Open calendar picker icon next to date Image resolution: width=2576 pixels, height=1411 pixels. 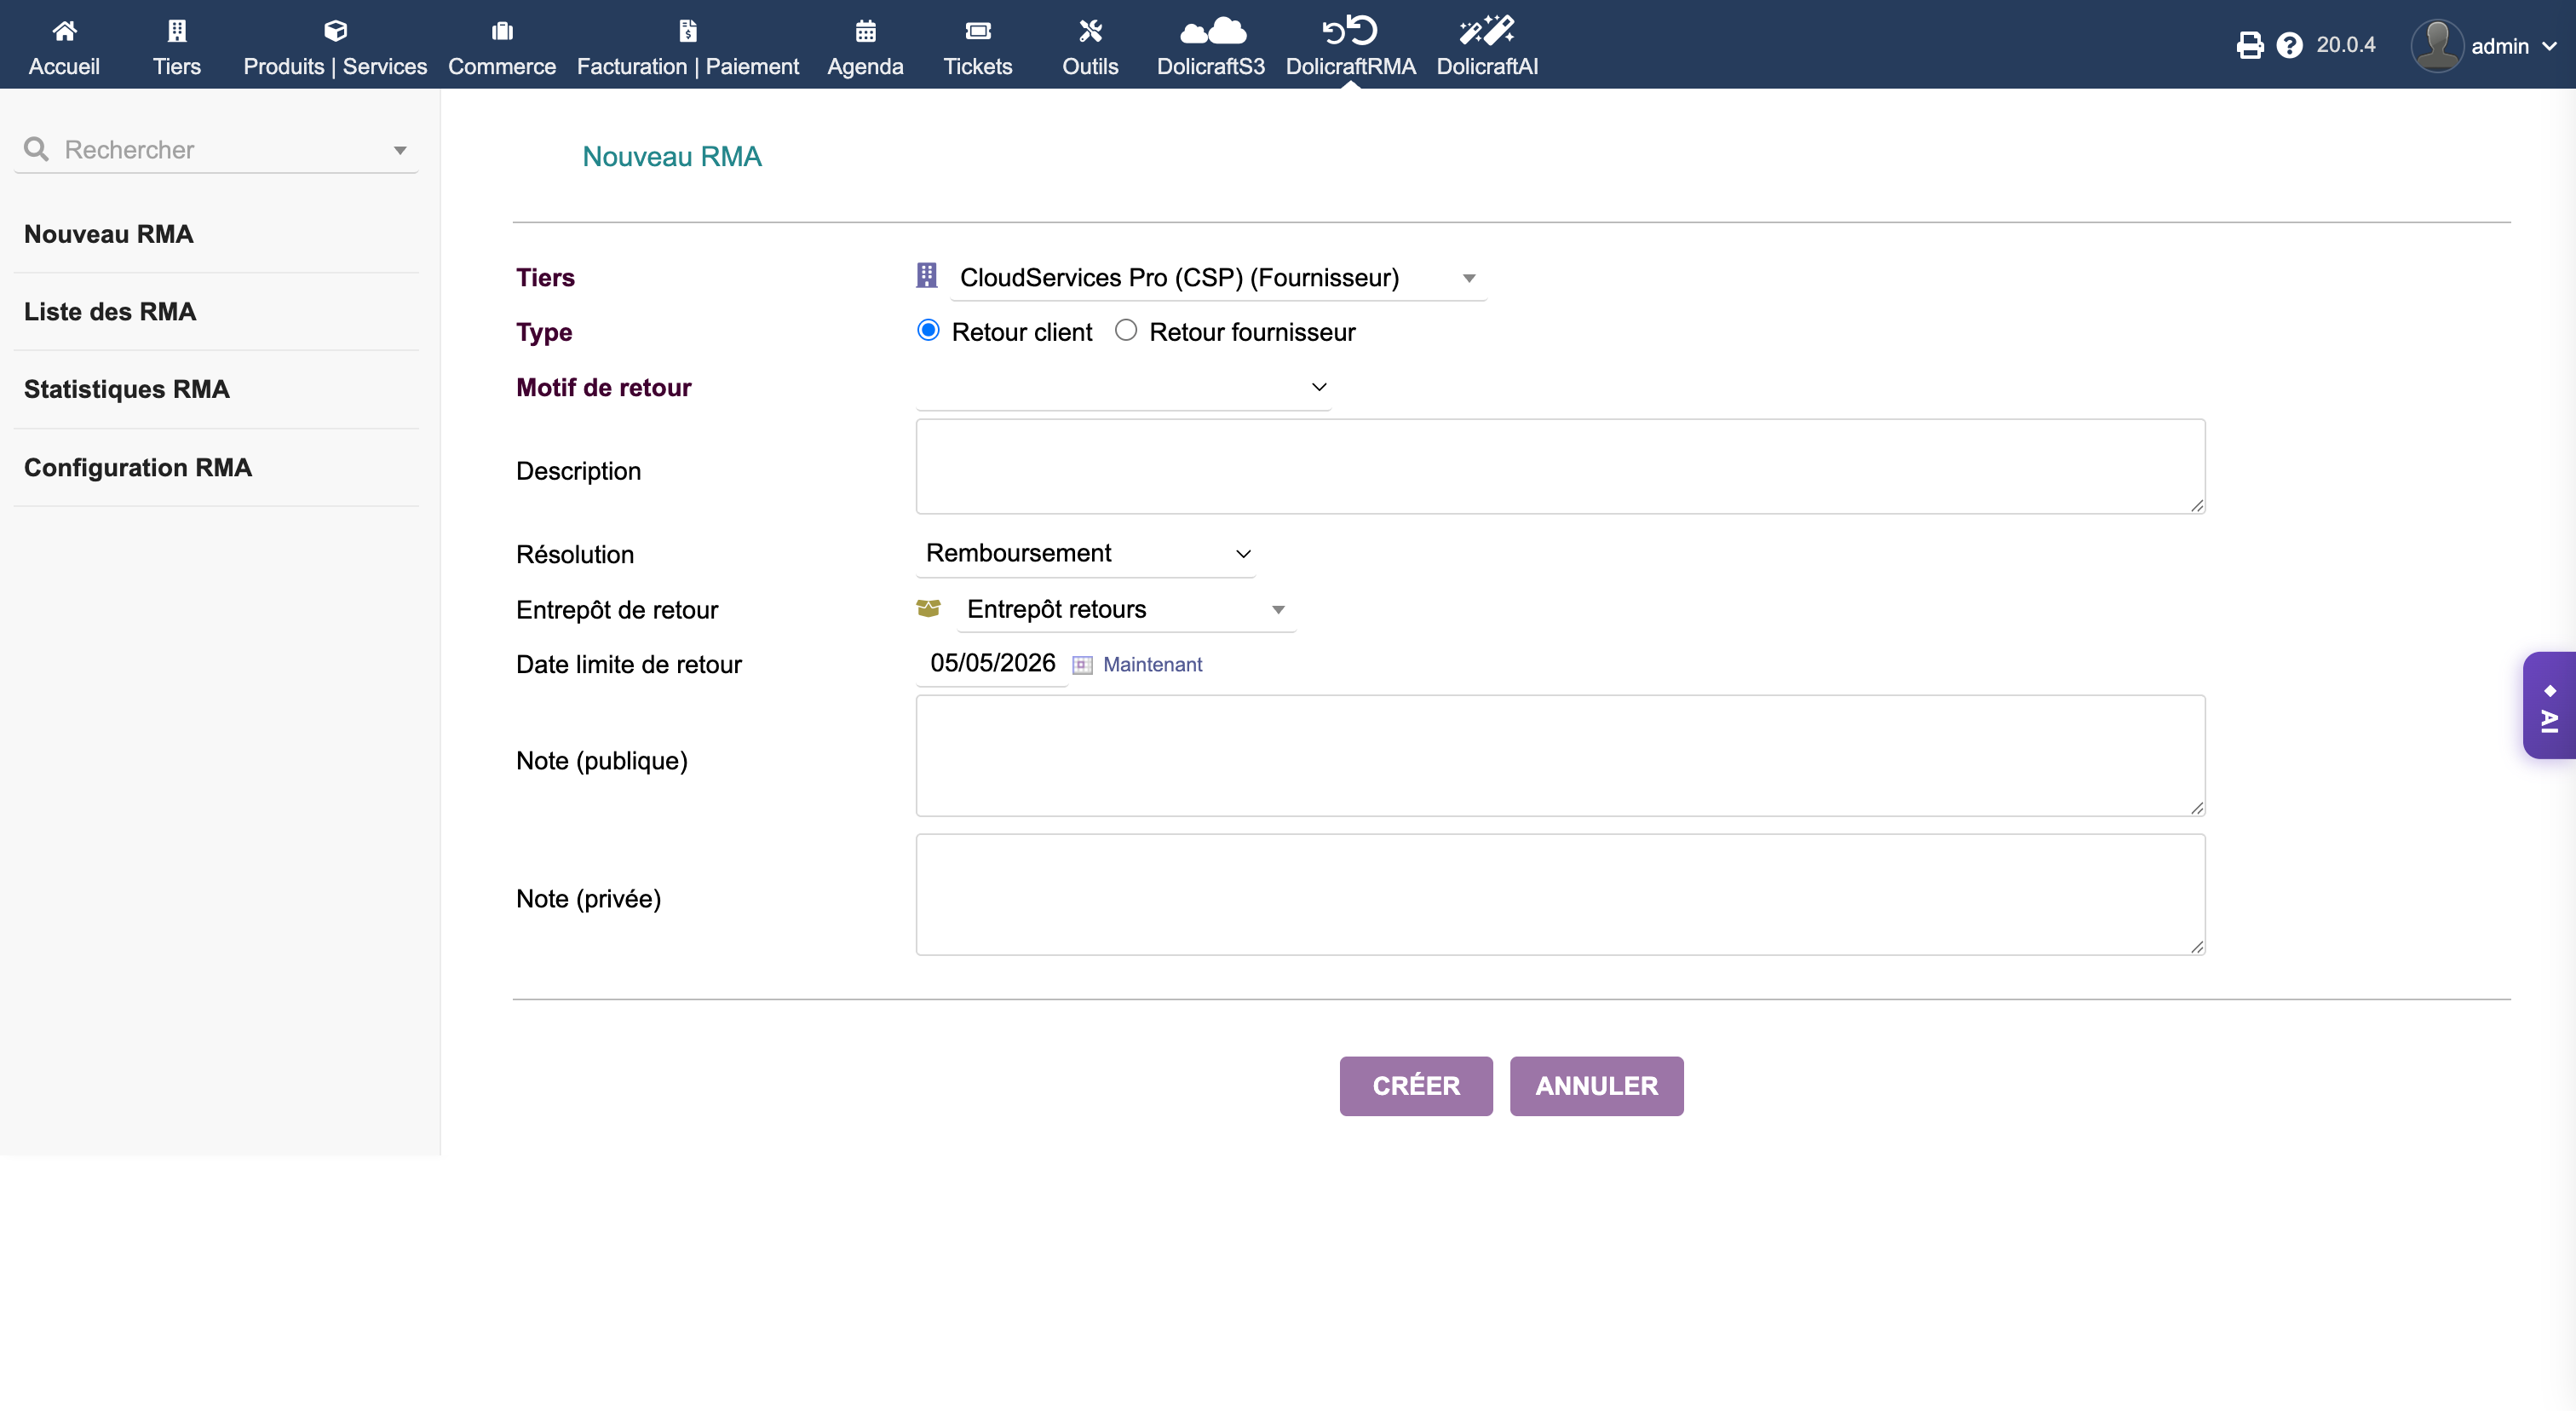click(x=1082, y=665)
